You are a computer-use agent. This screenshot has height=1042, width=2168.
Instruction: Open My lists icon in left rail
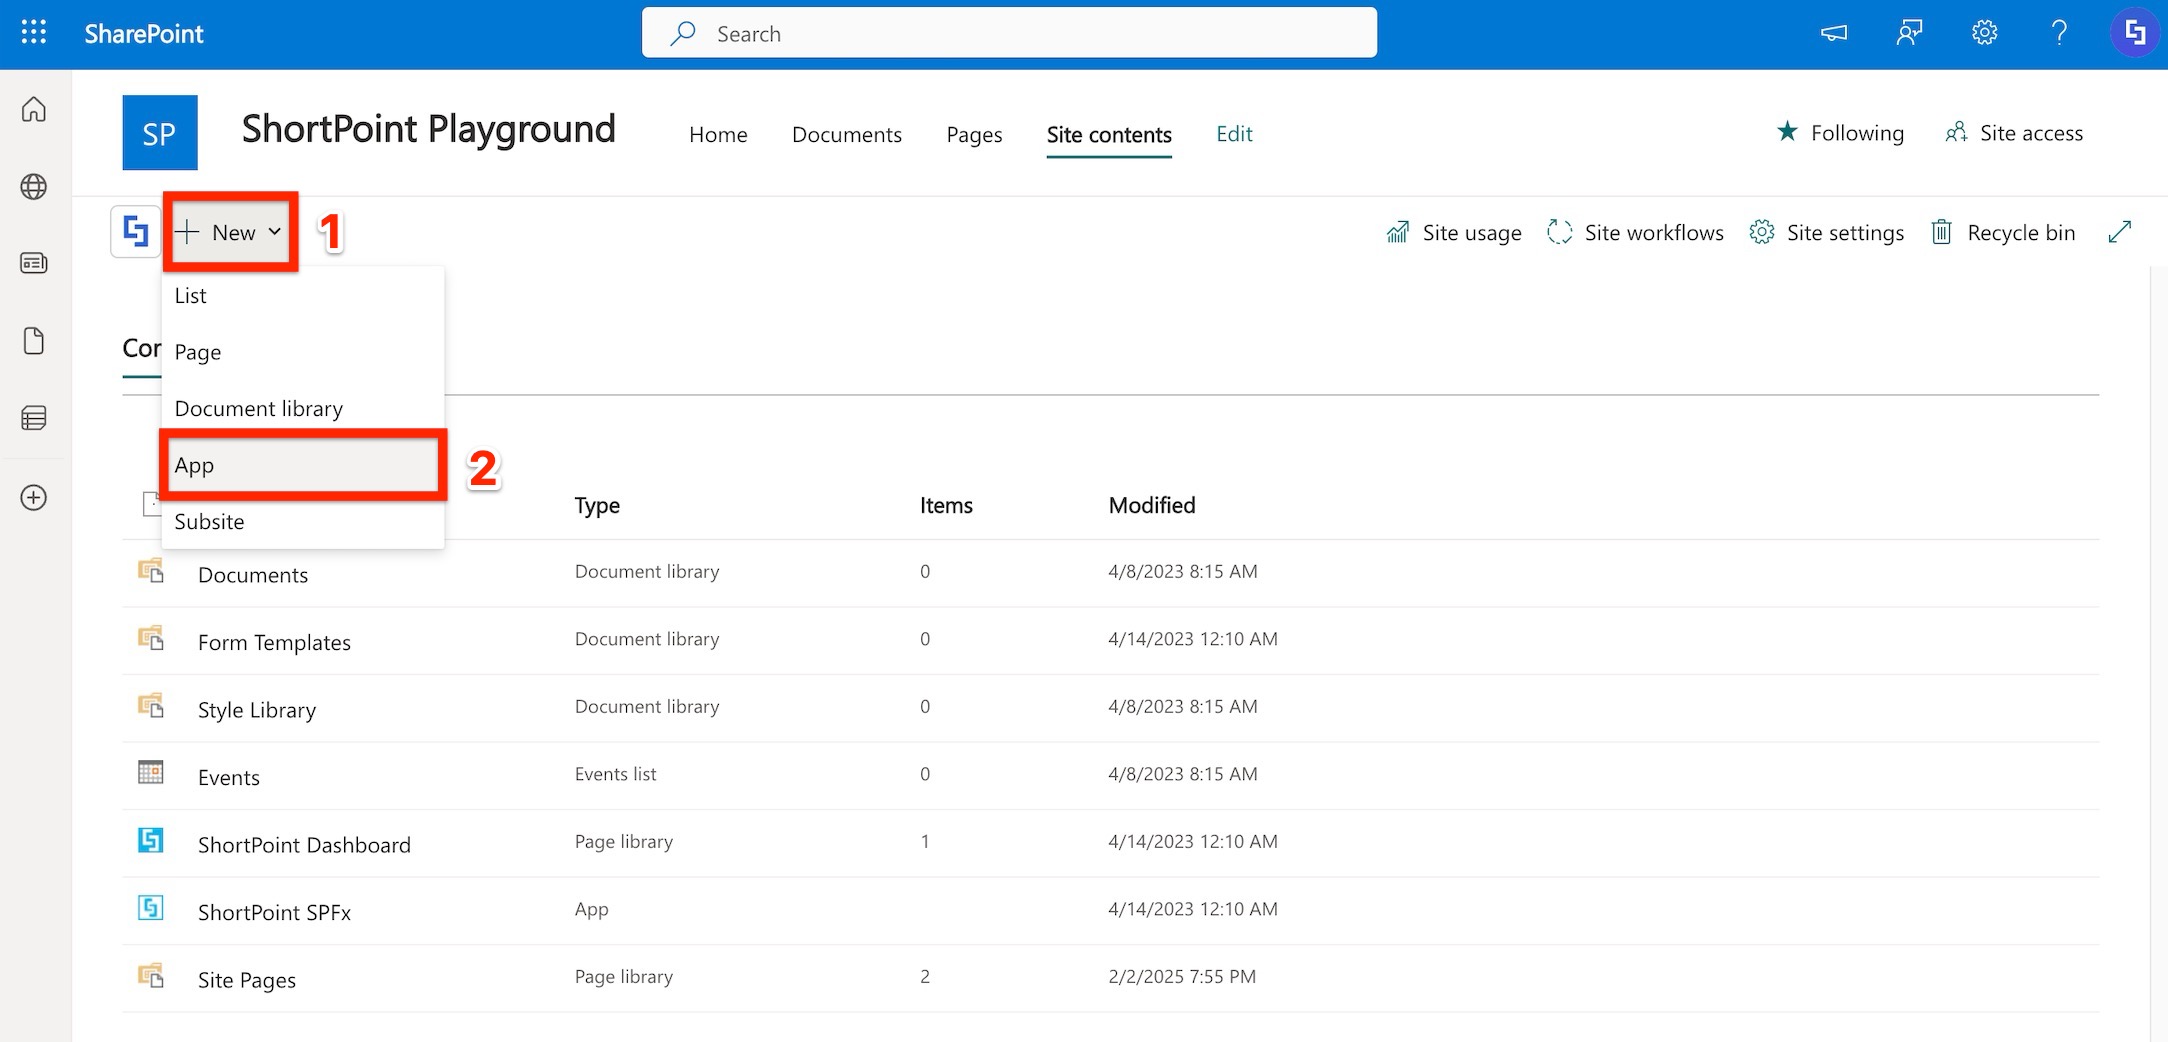click(x=34, y=418)
